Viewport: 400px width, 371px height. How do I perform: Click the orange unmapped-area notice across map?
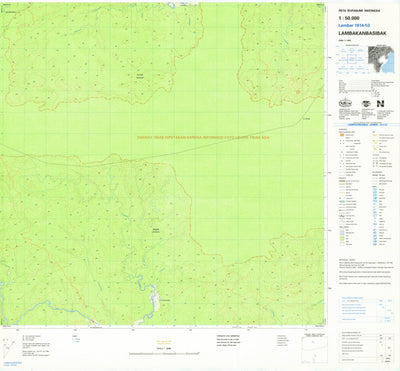pos(204,137)
